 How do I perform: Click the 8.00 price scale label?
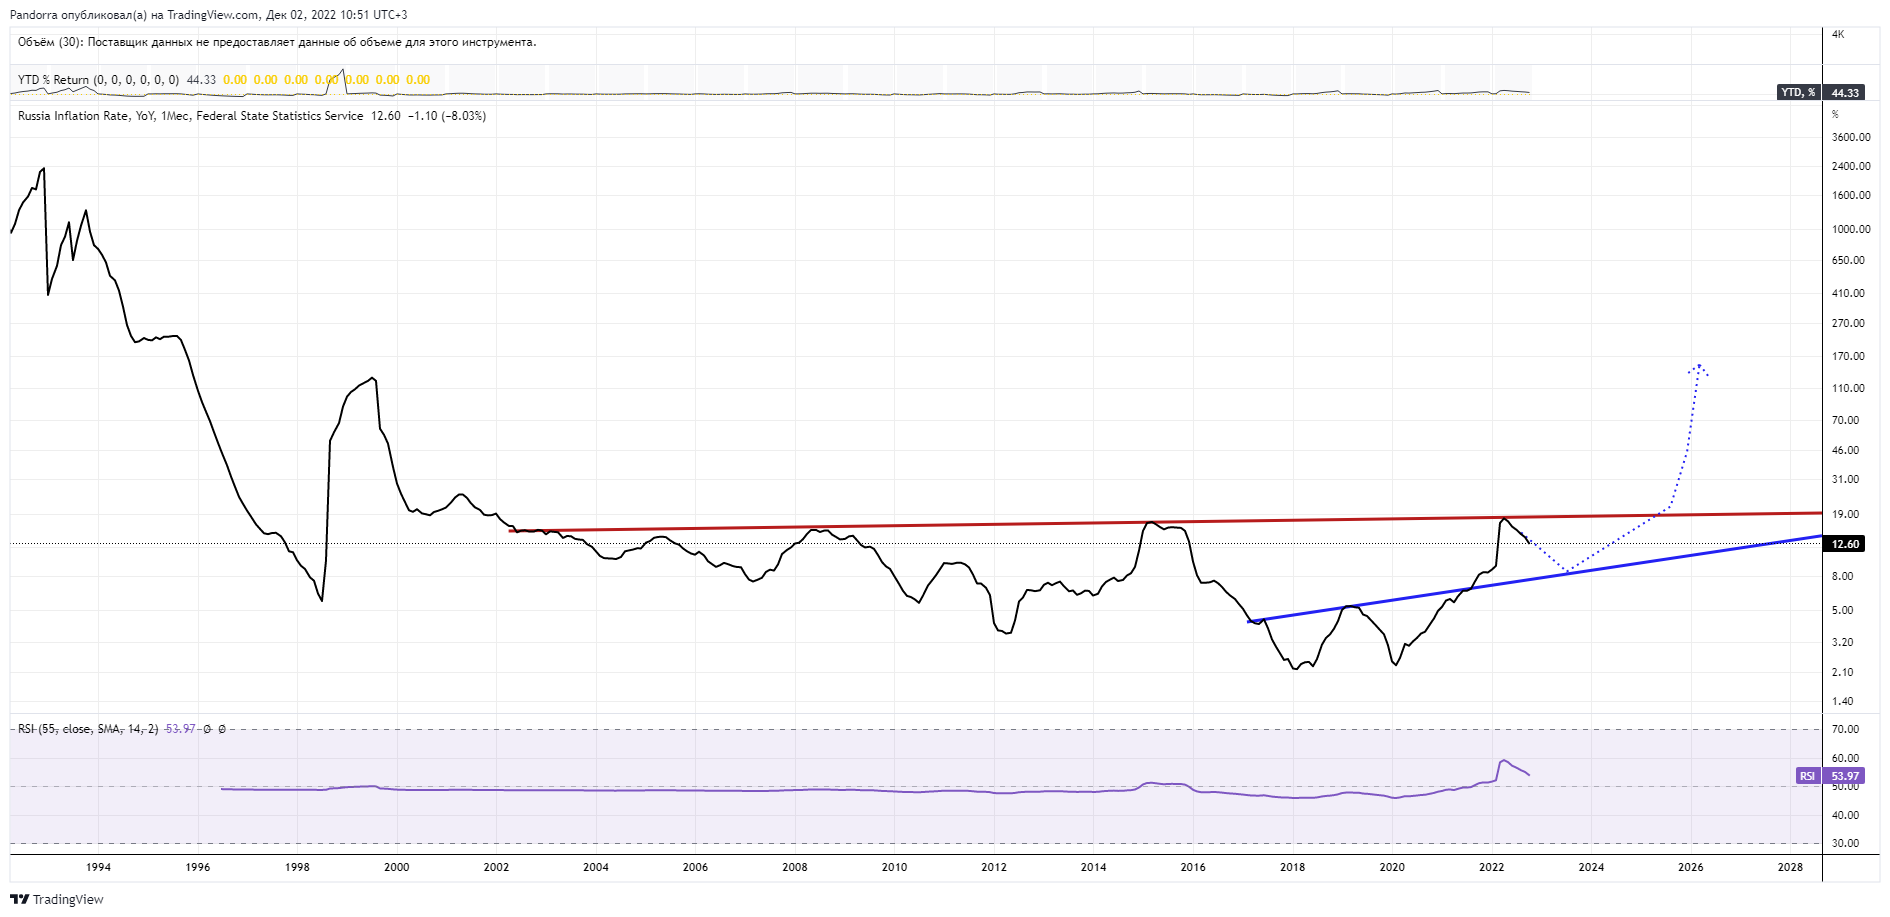tap(1842, 576)
